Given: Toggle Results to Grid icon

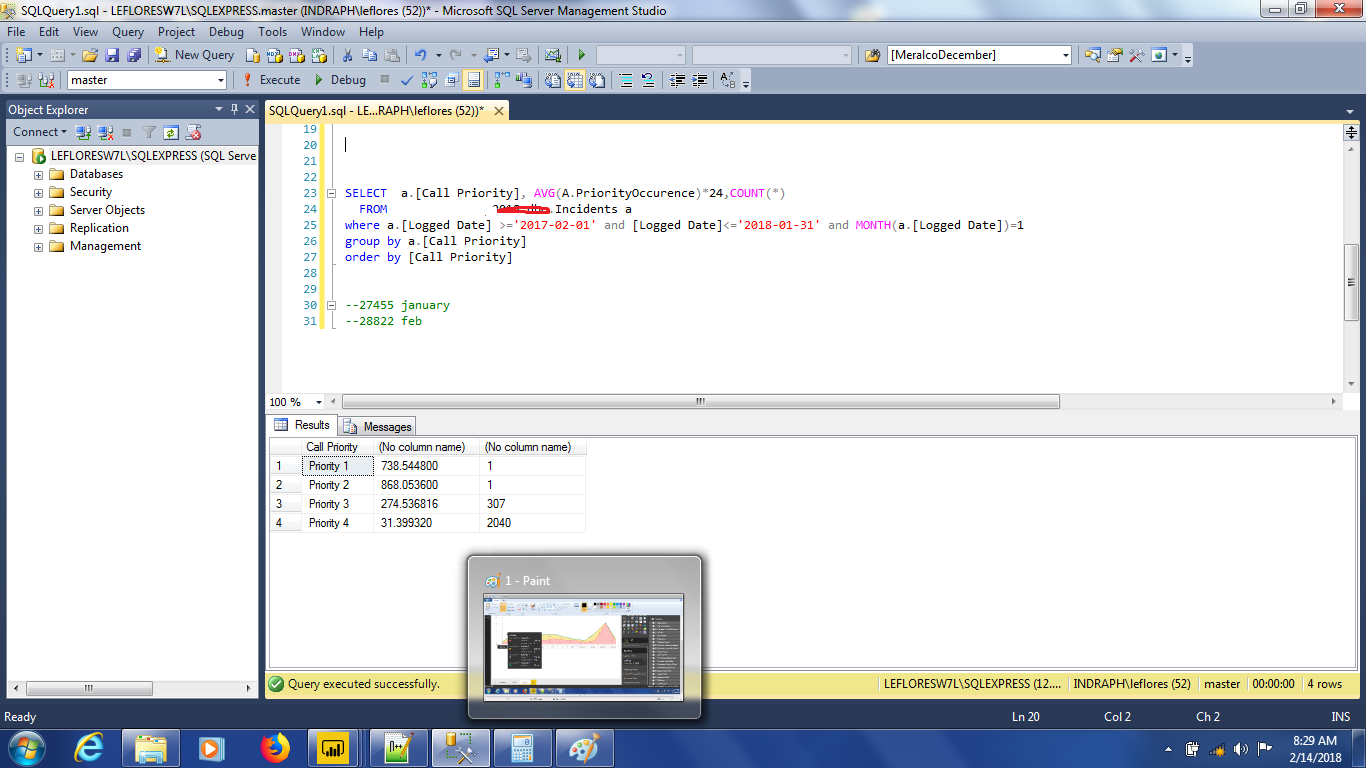Looking at the screenshot, I should 575,80.
